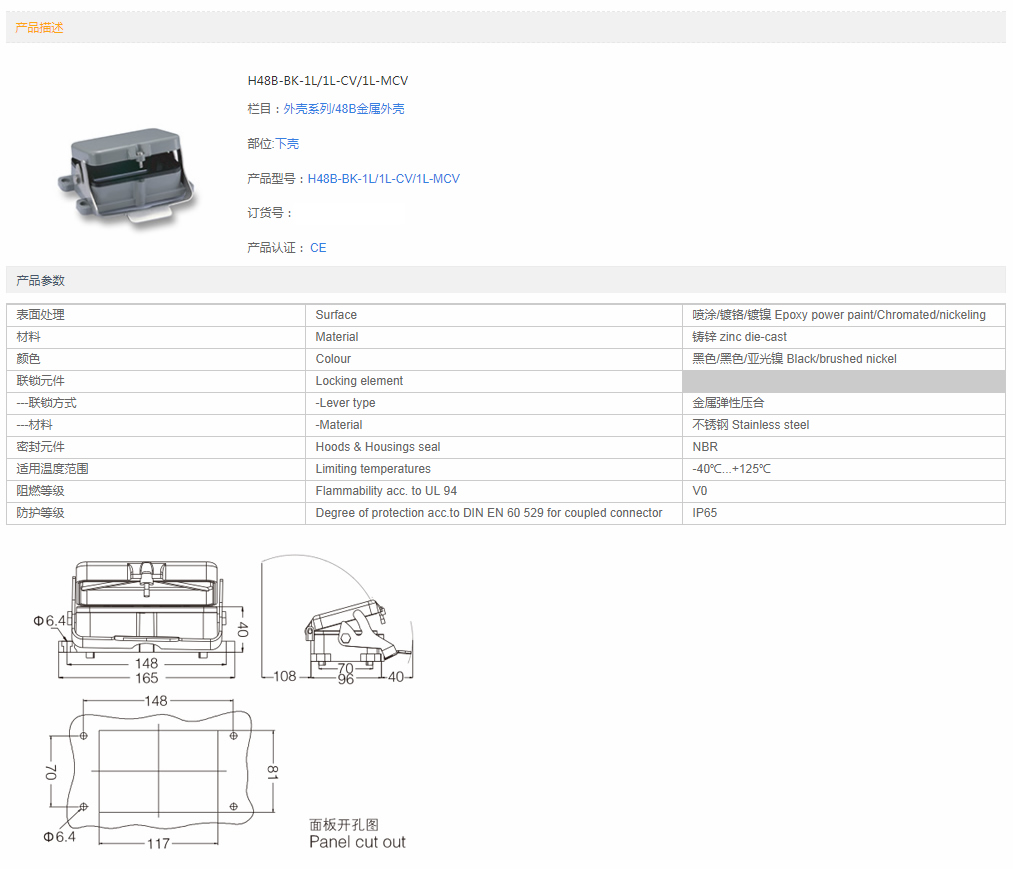Click the 铸锌 zinc die-cast material cell

739,337
